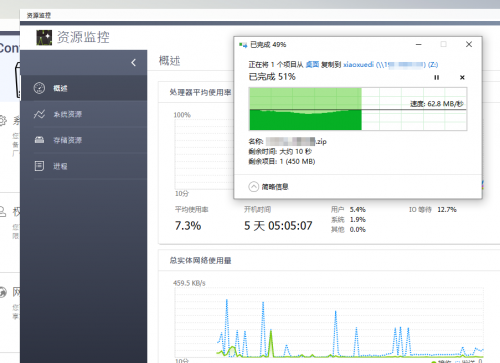
Task: Click the 资源监控 window title tab
Action: pyautogui.click(x=39, y=15)
